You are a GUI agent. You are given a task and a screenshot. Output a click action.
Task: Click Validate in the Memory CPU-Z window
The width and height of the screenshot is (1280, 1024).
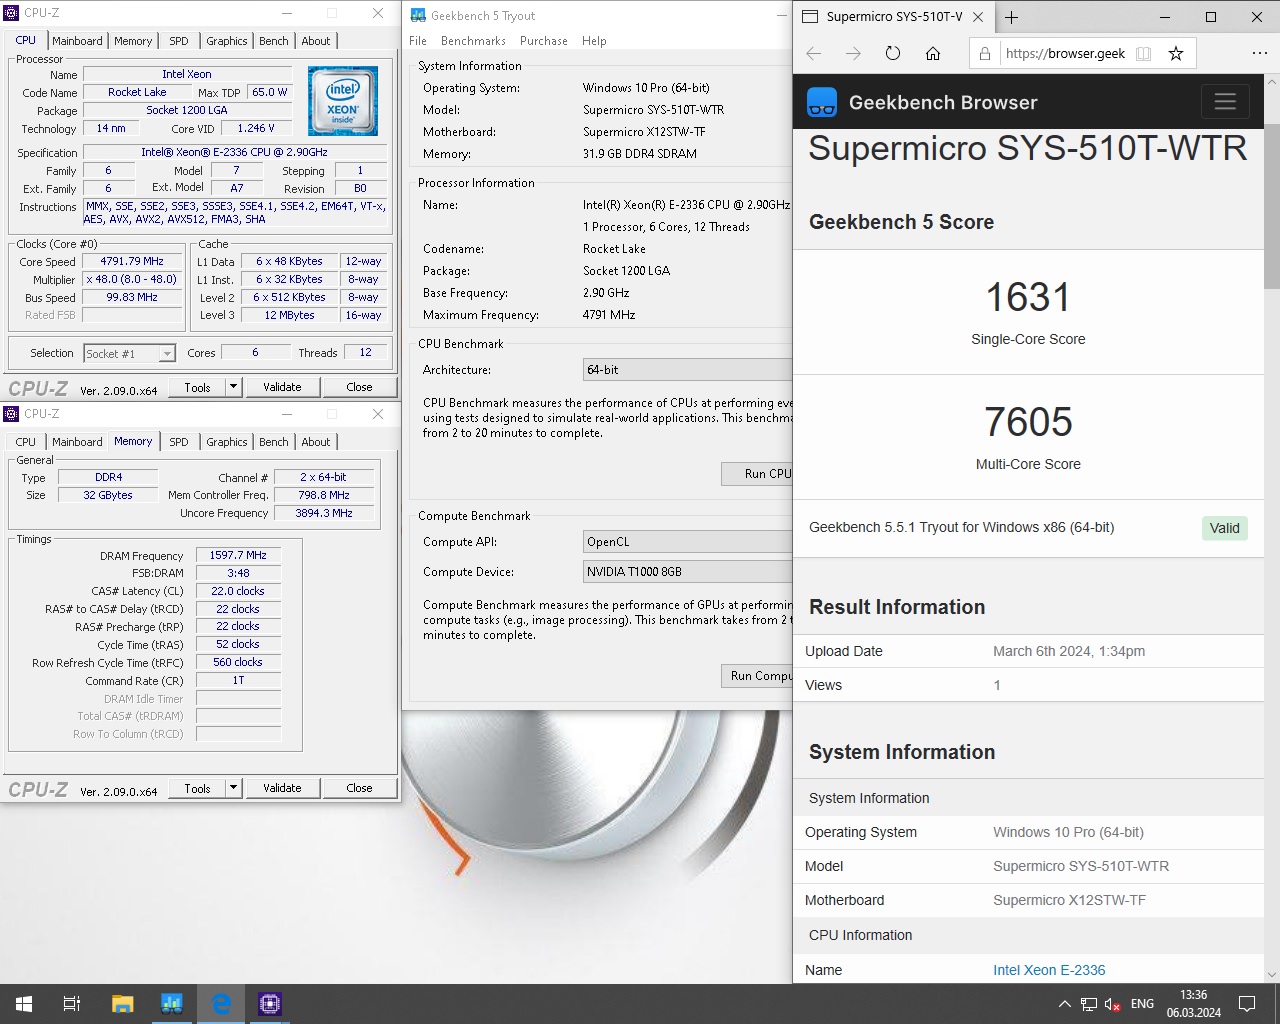point(282,788)
